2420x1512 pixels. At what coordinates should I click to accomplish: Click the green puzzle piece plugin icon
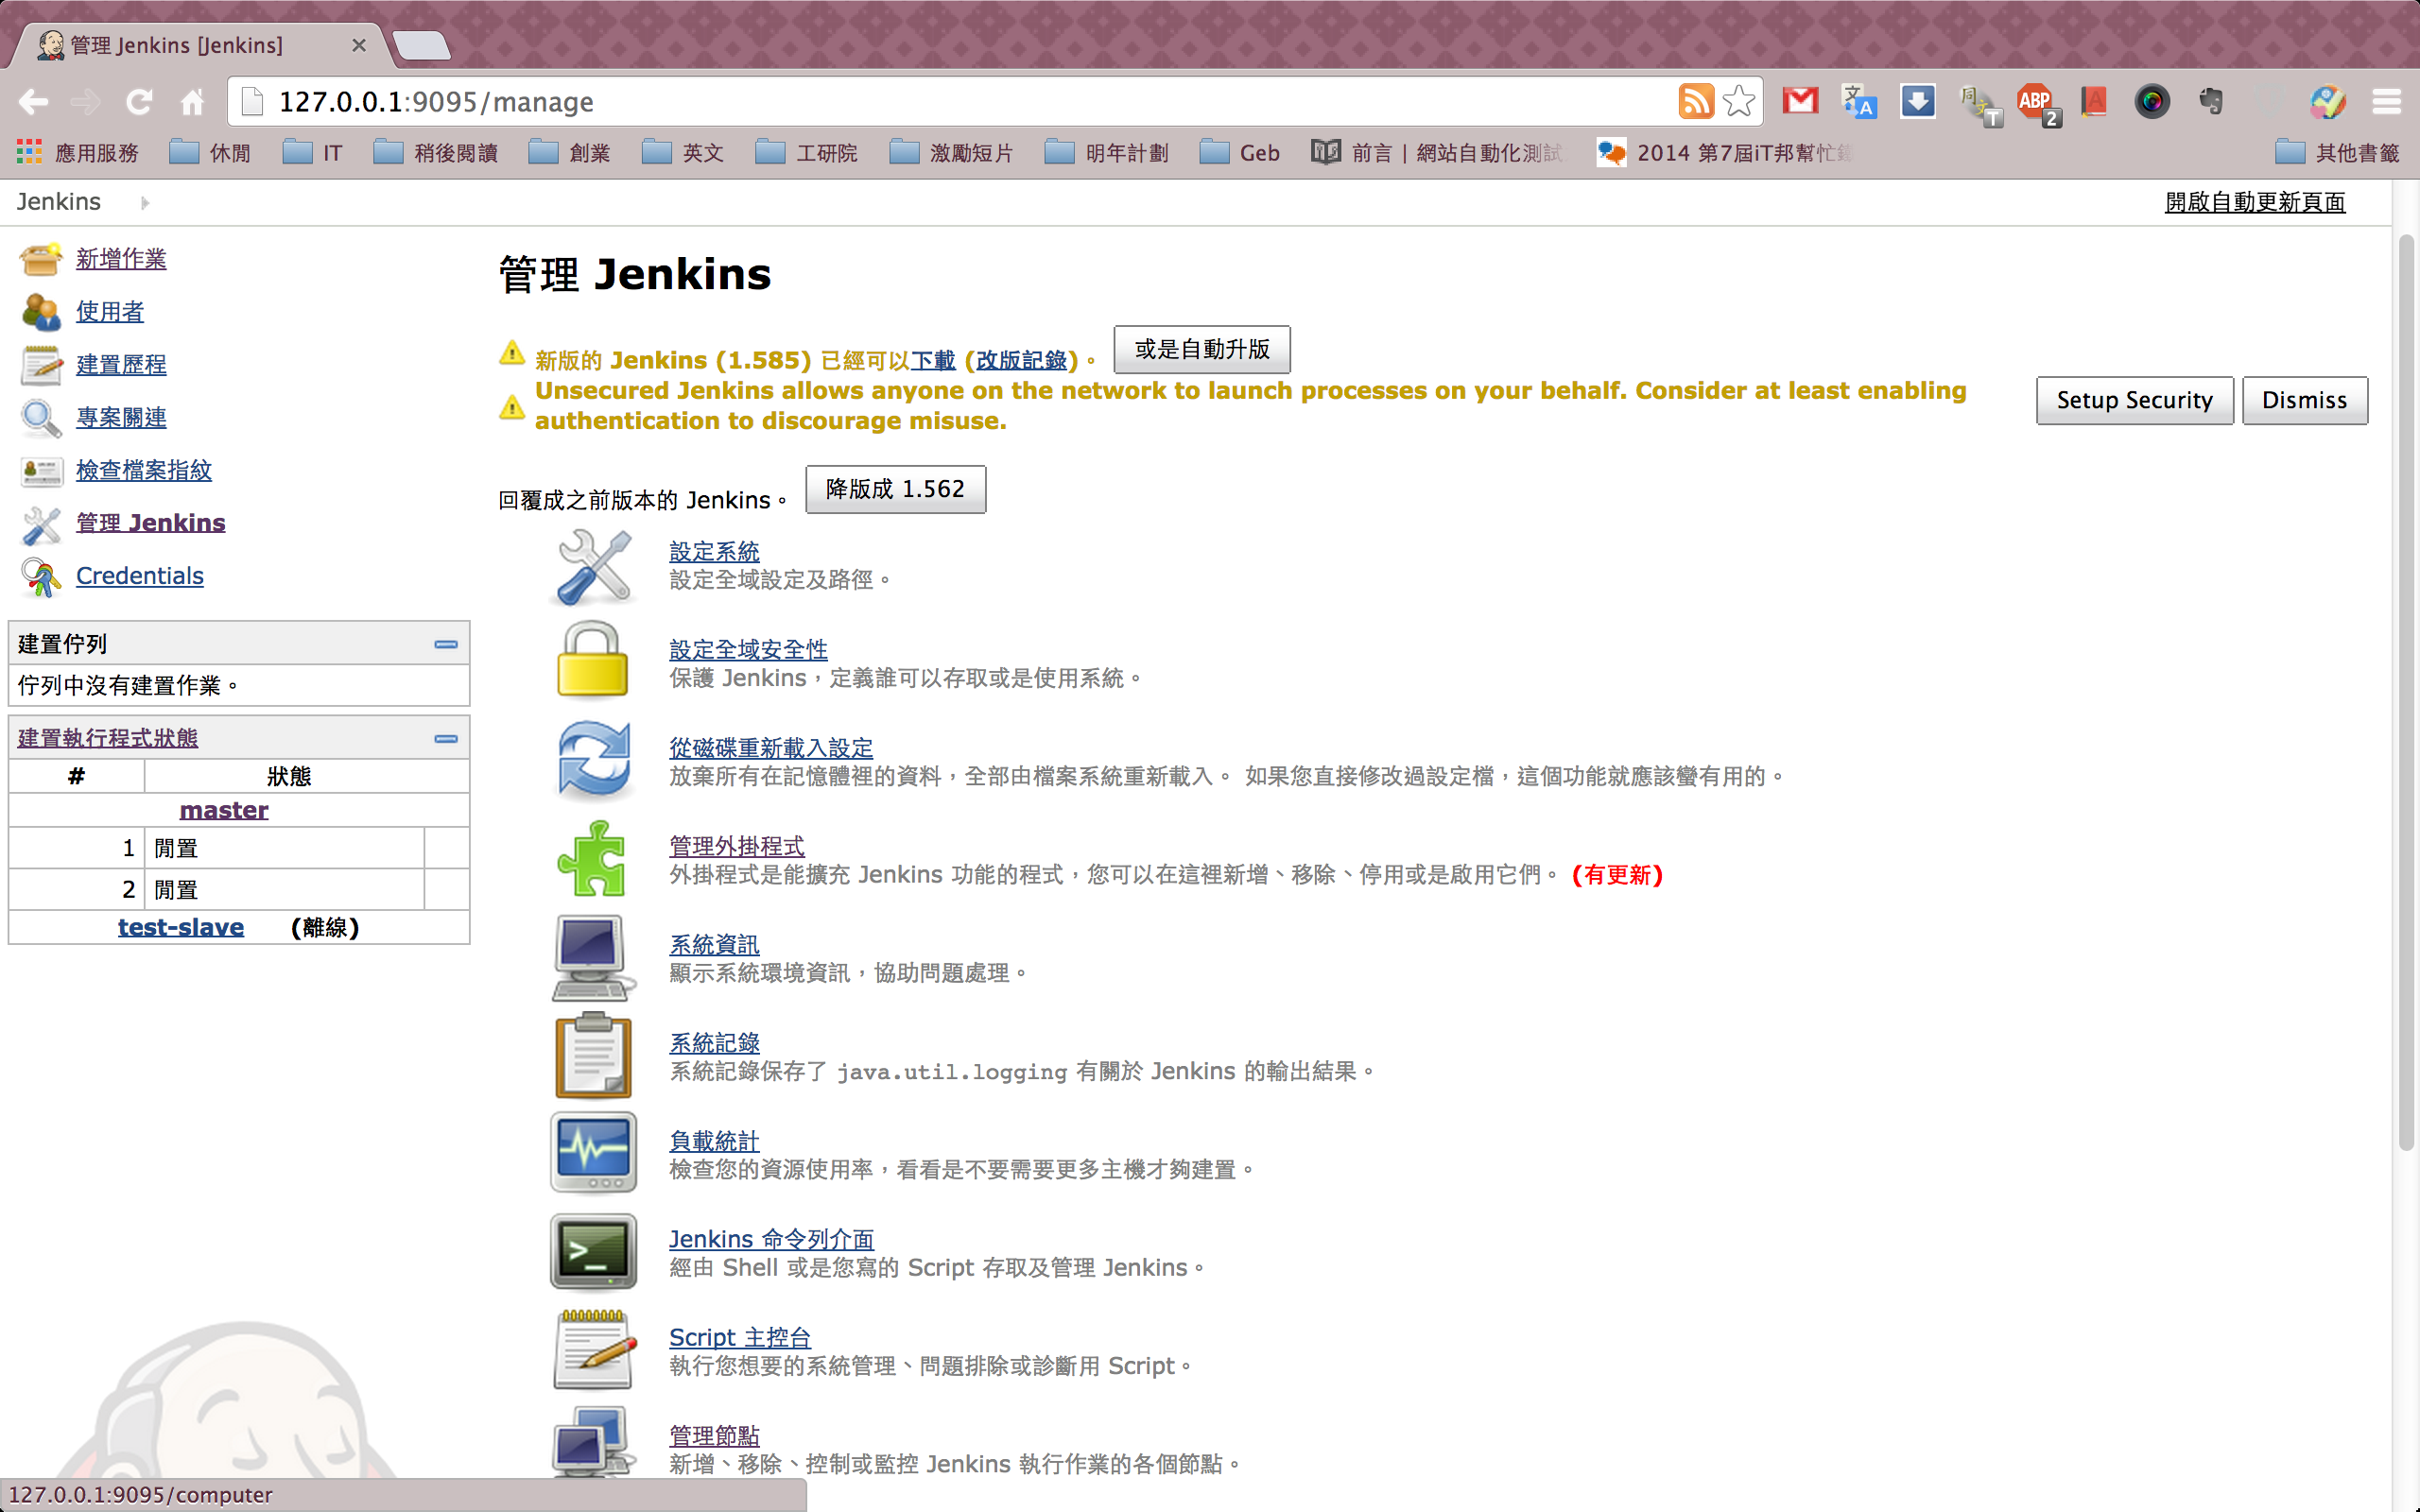tap(593, 859)
